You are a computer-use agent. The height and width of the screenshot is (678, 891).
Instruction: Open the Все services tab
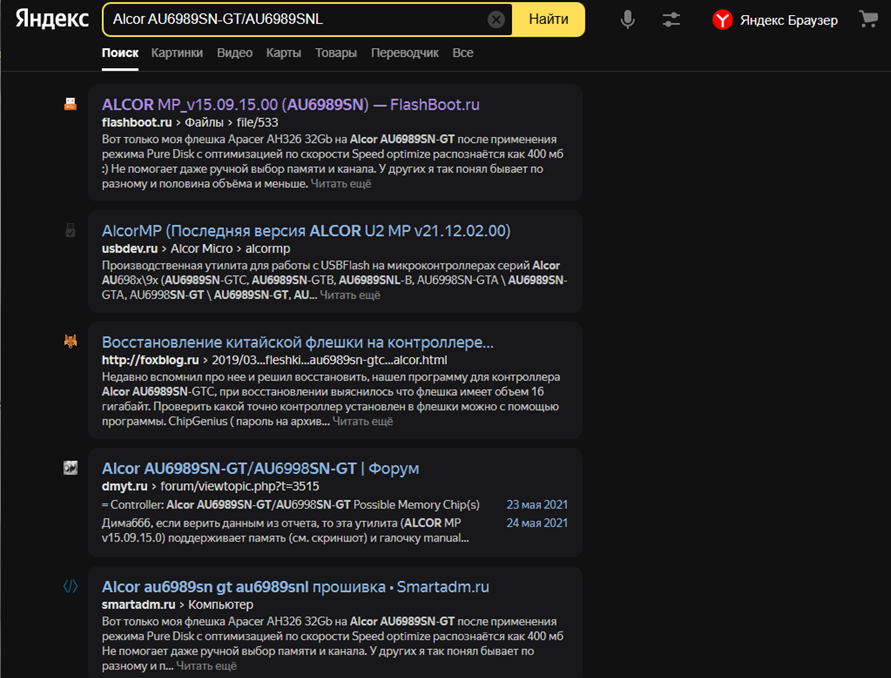(x=463, y=53)
